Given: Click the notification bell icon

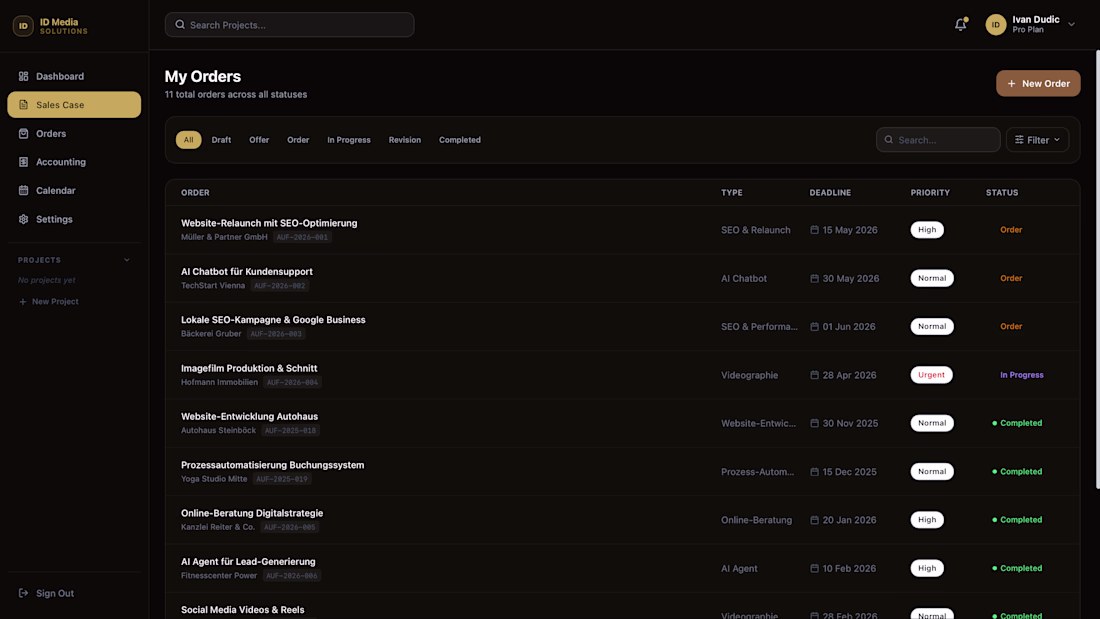Looking at the screenshot, I should pyautogui.click(x=960, y=25).
